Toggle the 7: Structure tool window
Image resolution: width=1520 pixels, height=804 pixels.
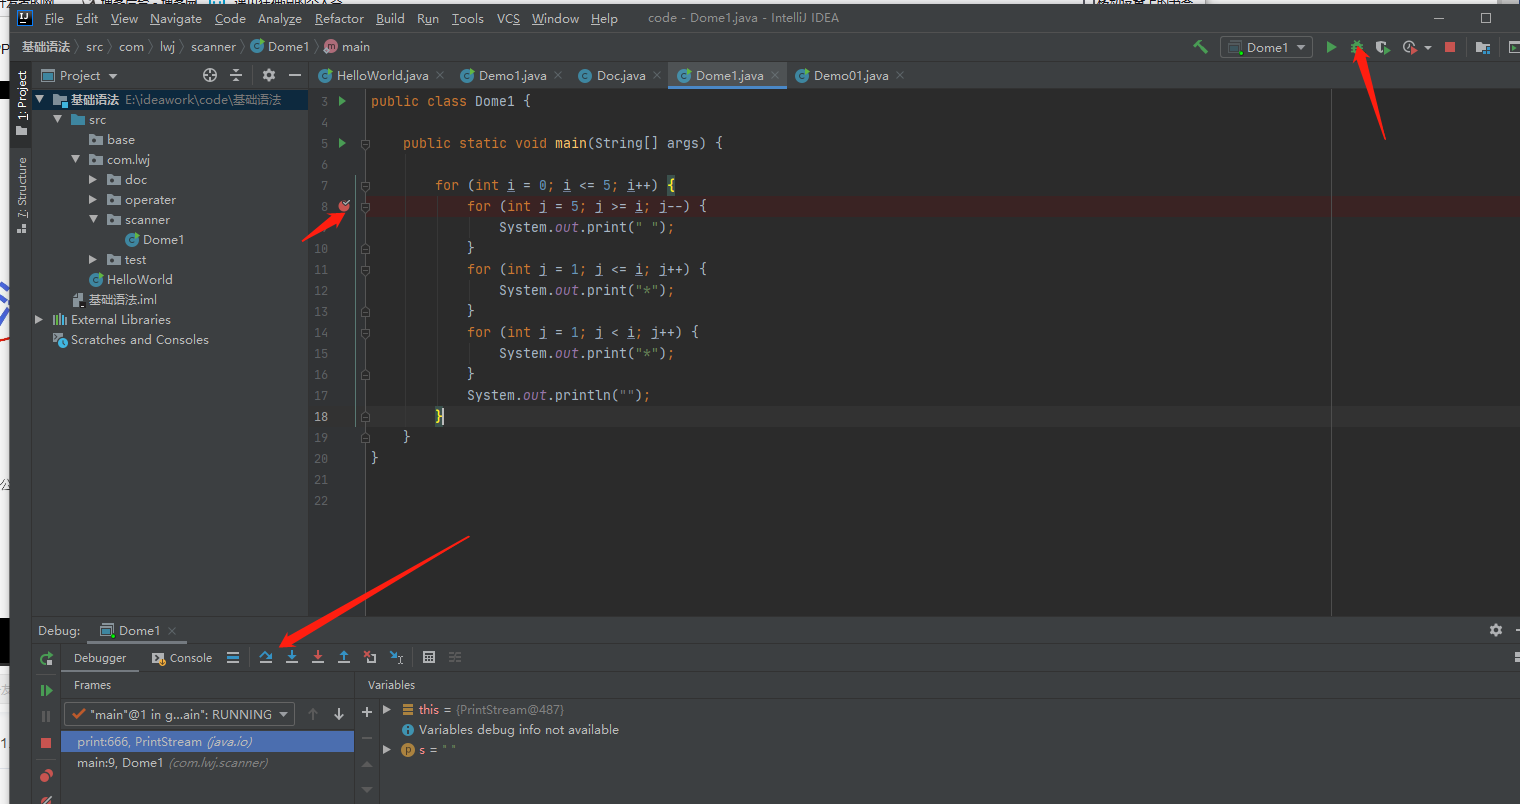[x=21, y=195]
